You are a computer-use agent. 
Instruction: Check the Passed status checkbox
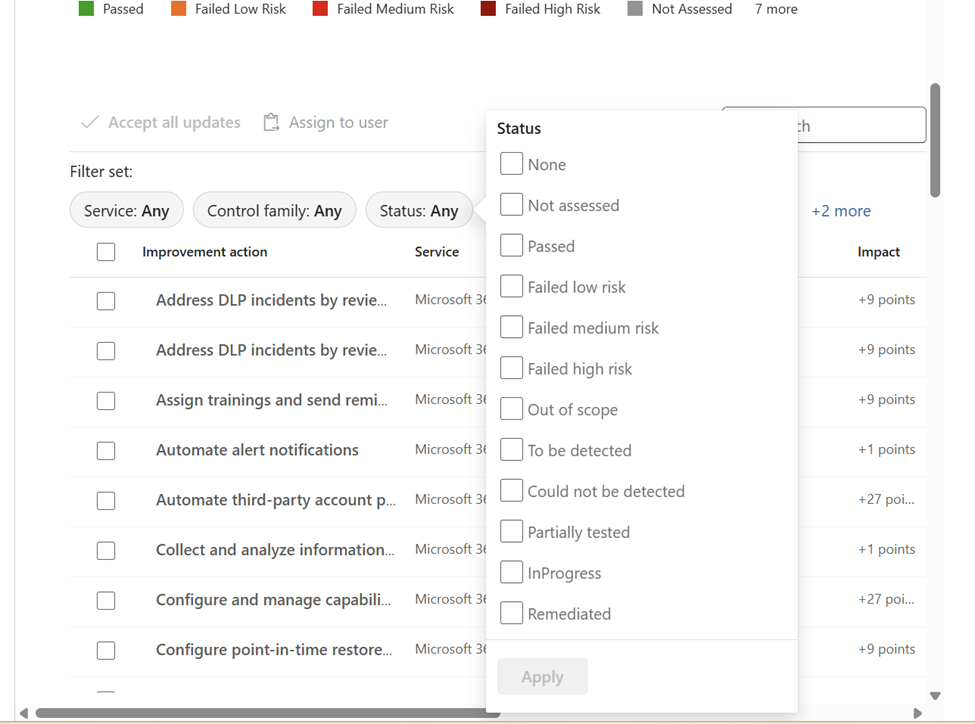tap(511, 245)
